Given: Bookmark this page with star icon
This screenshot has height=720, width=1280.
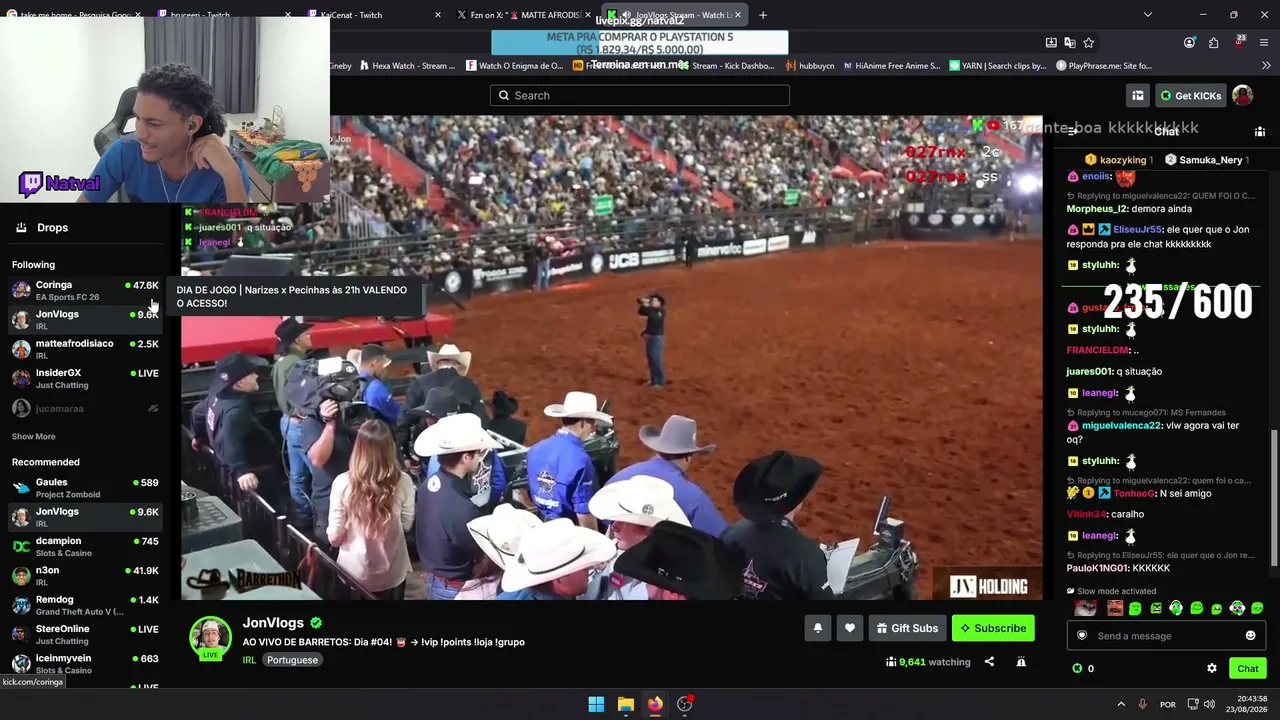Looking at the screenshot, I should [x=1089, y=43].
